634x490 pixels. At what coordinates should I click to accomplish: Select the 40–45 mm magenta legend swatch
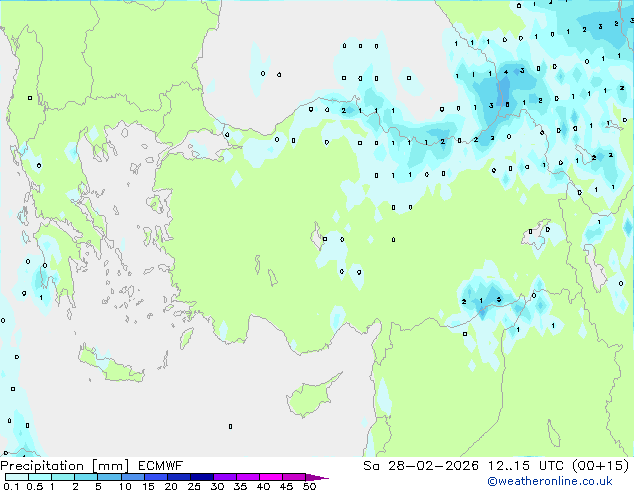pyautogui.click(x=271, y=477)
